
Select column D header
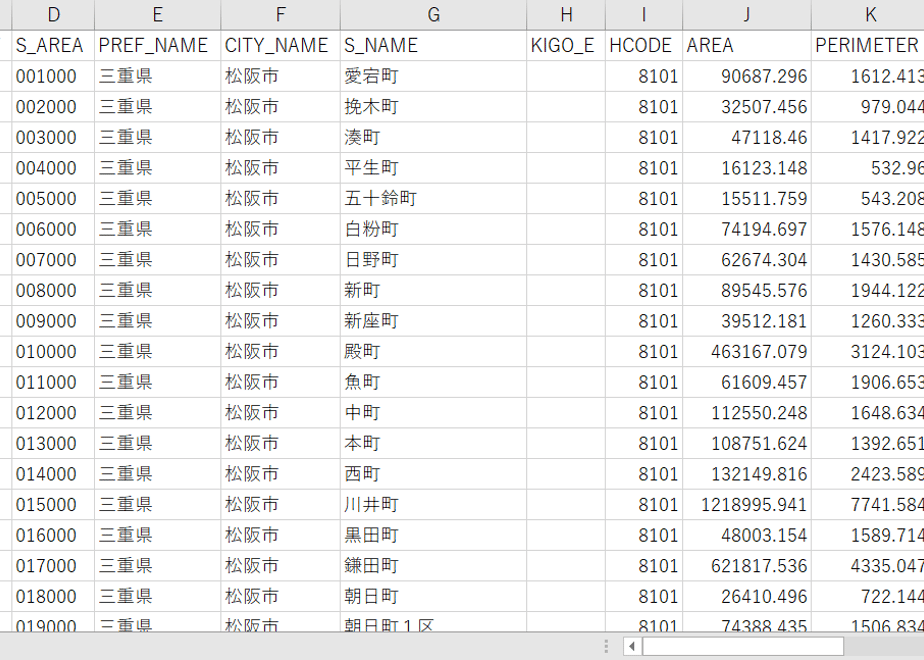point(53,15)
